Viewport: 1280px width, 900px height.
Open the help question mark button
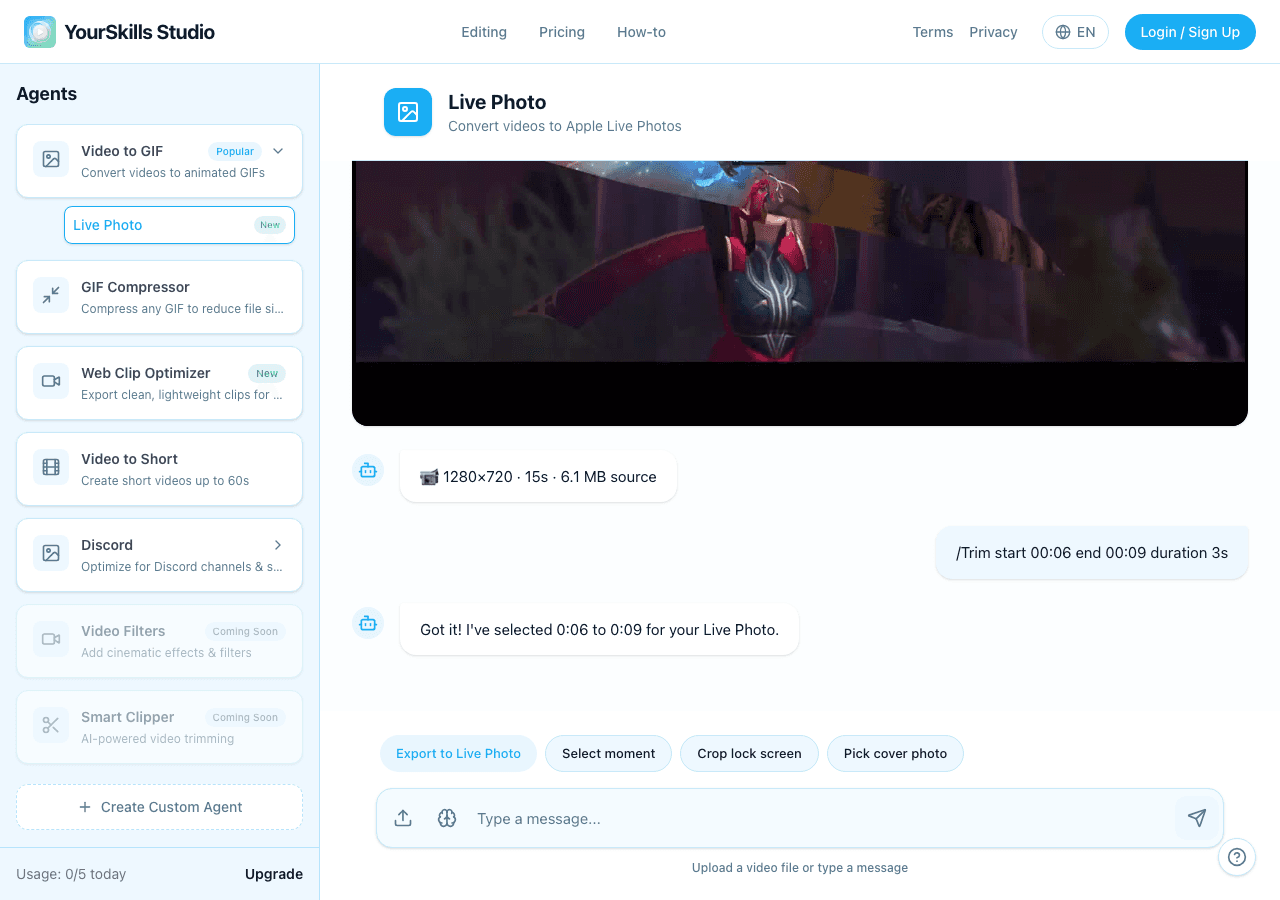click(x=1237, y=857)
